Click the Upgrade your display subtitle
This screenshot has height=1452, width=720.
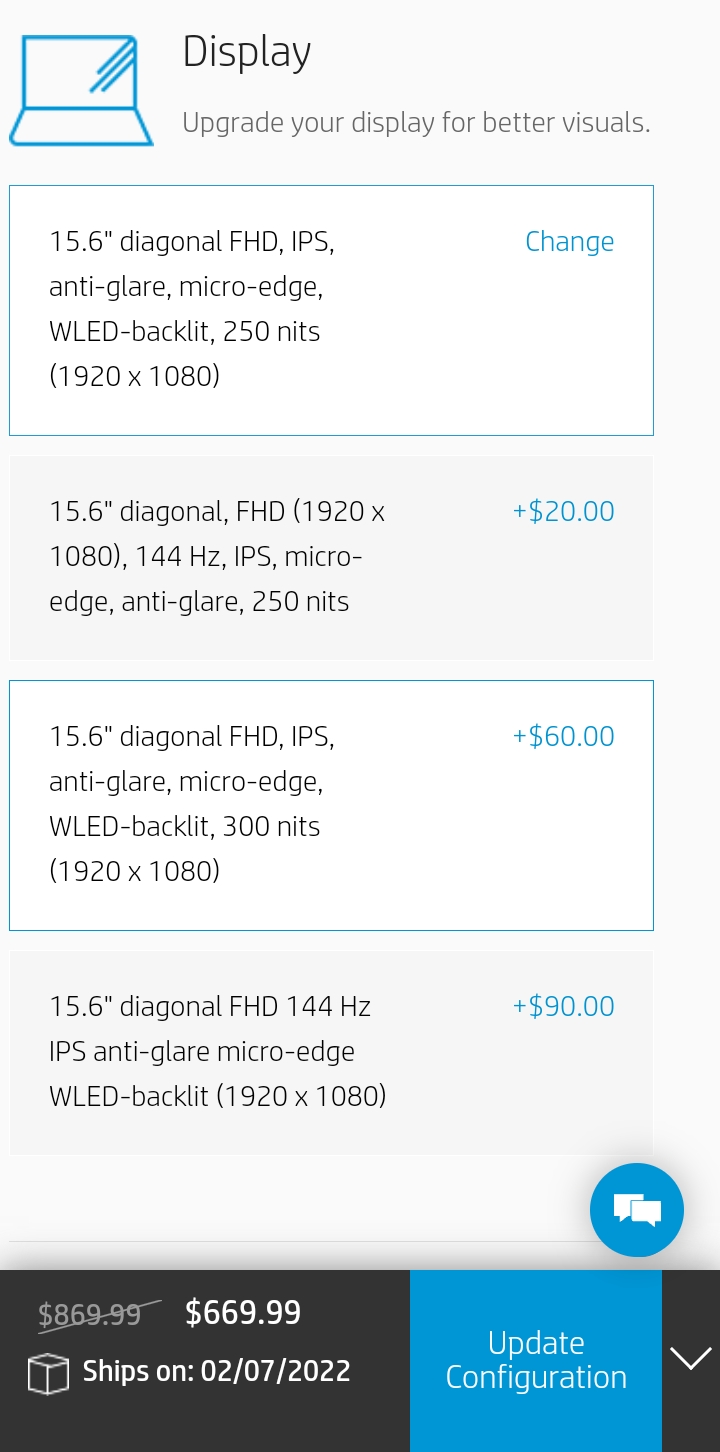(416, 122)
